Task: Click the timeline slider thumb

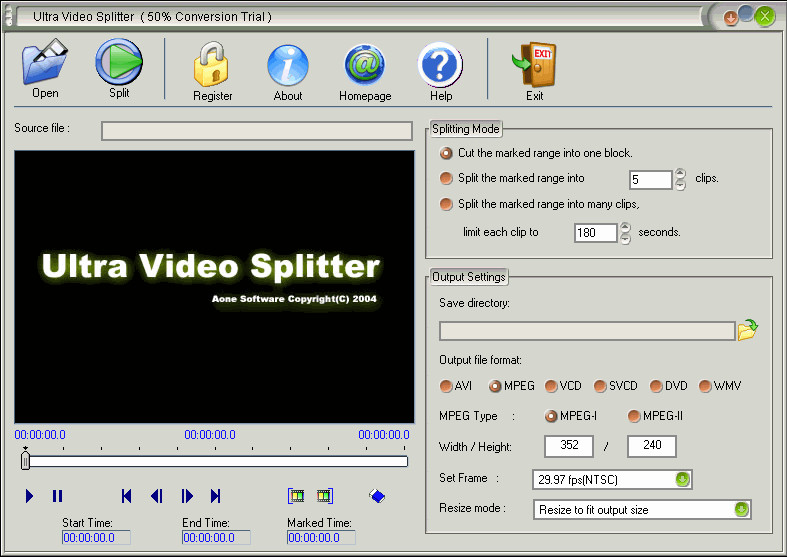Action: [26, 460]
